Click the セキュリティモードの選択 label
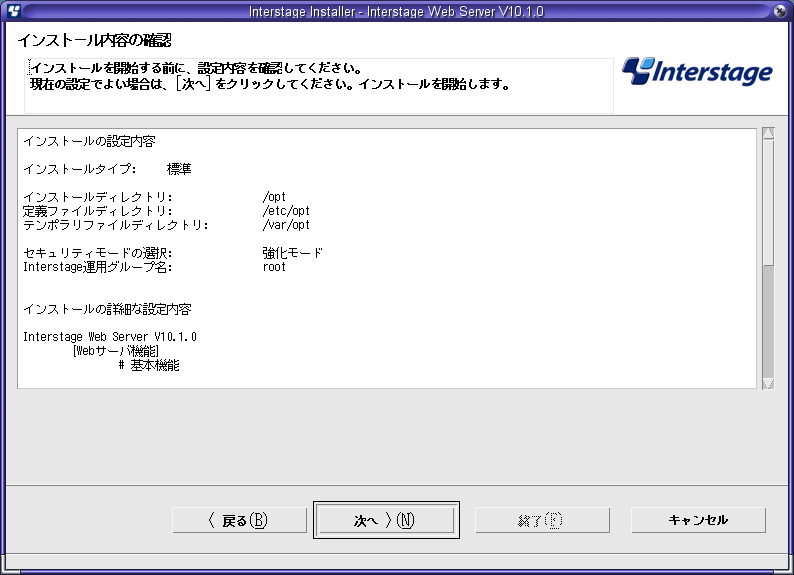Viewport: 794px width, 575px height. pyautogui.click(x=98, y=253)
